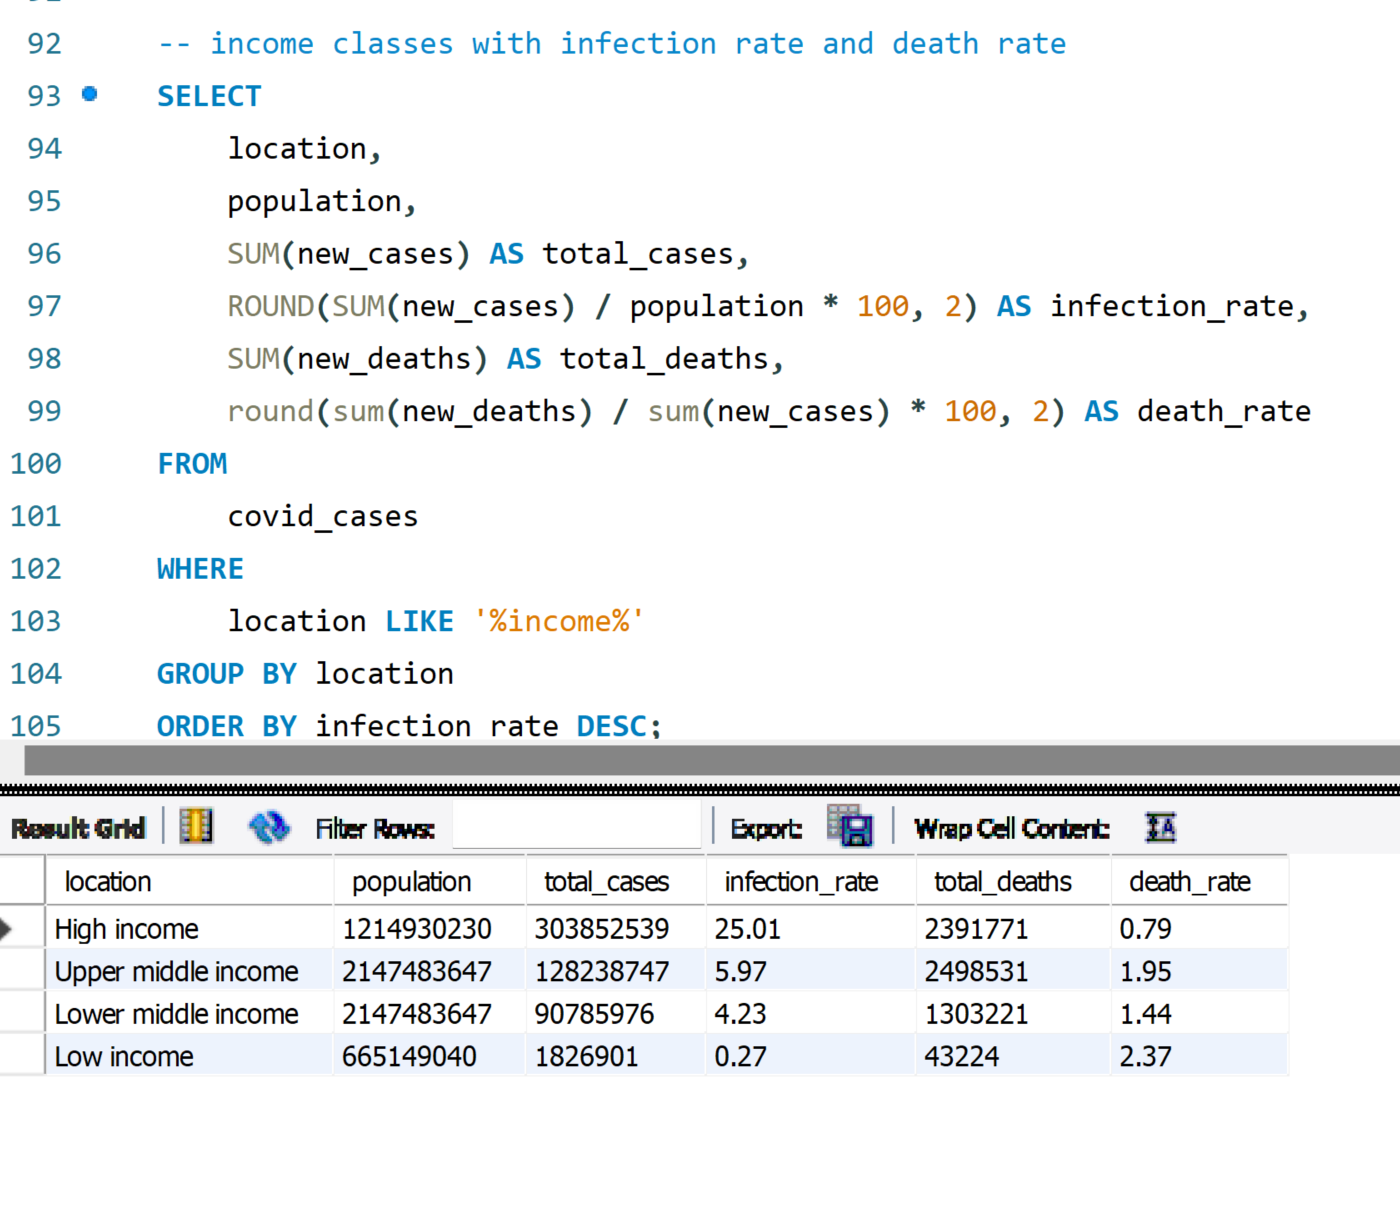Place cursor on the covid_cases table name
1400x1207 pixels.
point(322,516)
